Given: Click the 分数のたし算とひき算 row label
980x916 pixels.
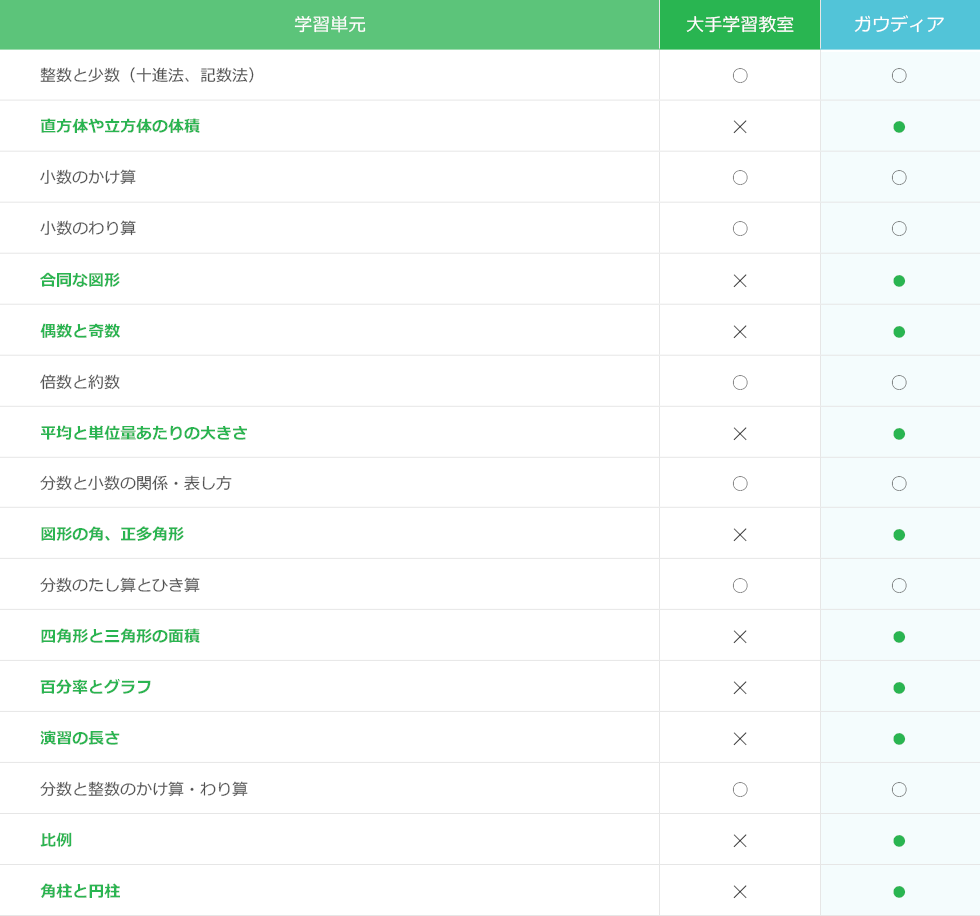Looking at the screenshot, I should tap(120, 585).
